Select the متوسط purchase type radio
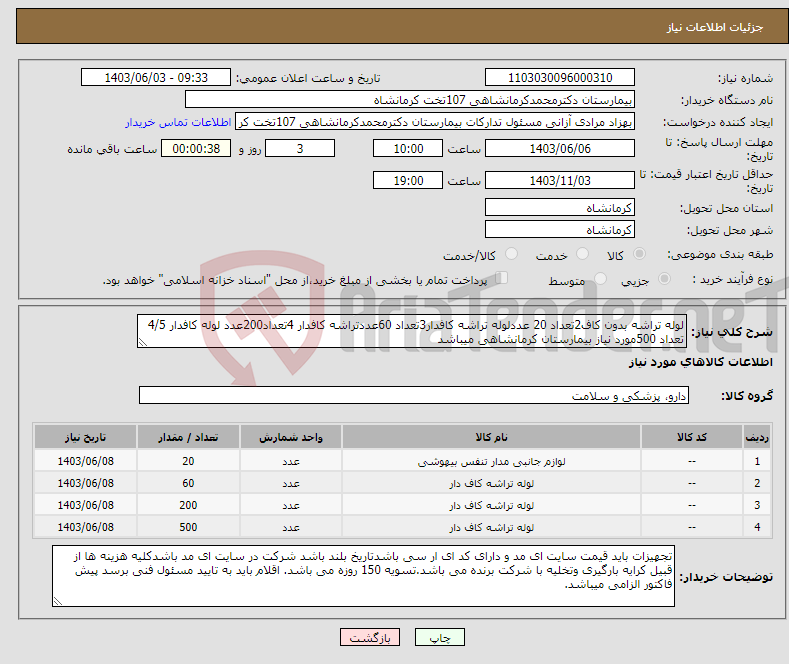Image resolution: width=789 pixels, height=664 pixels. click(x=600, y=278)
